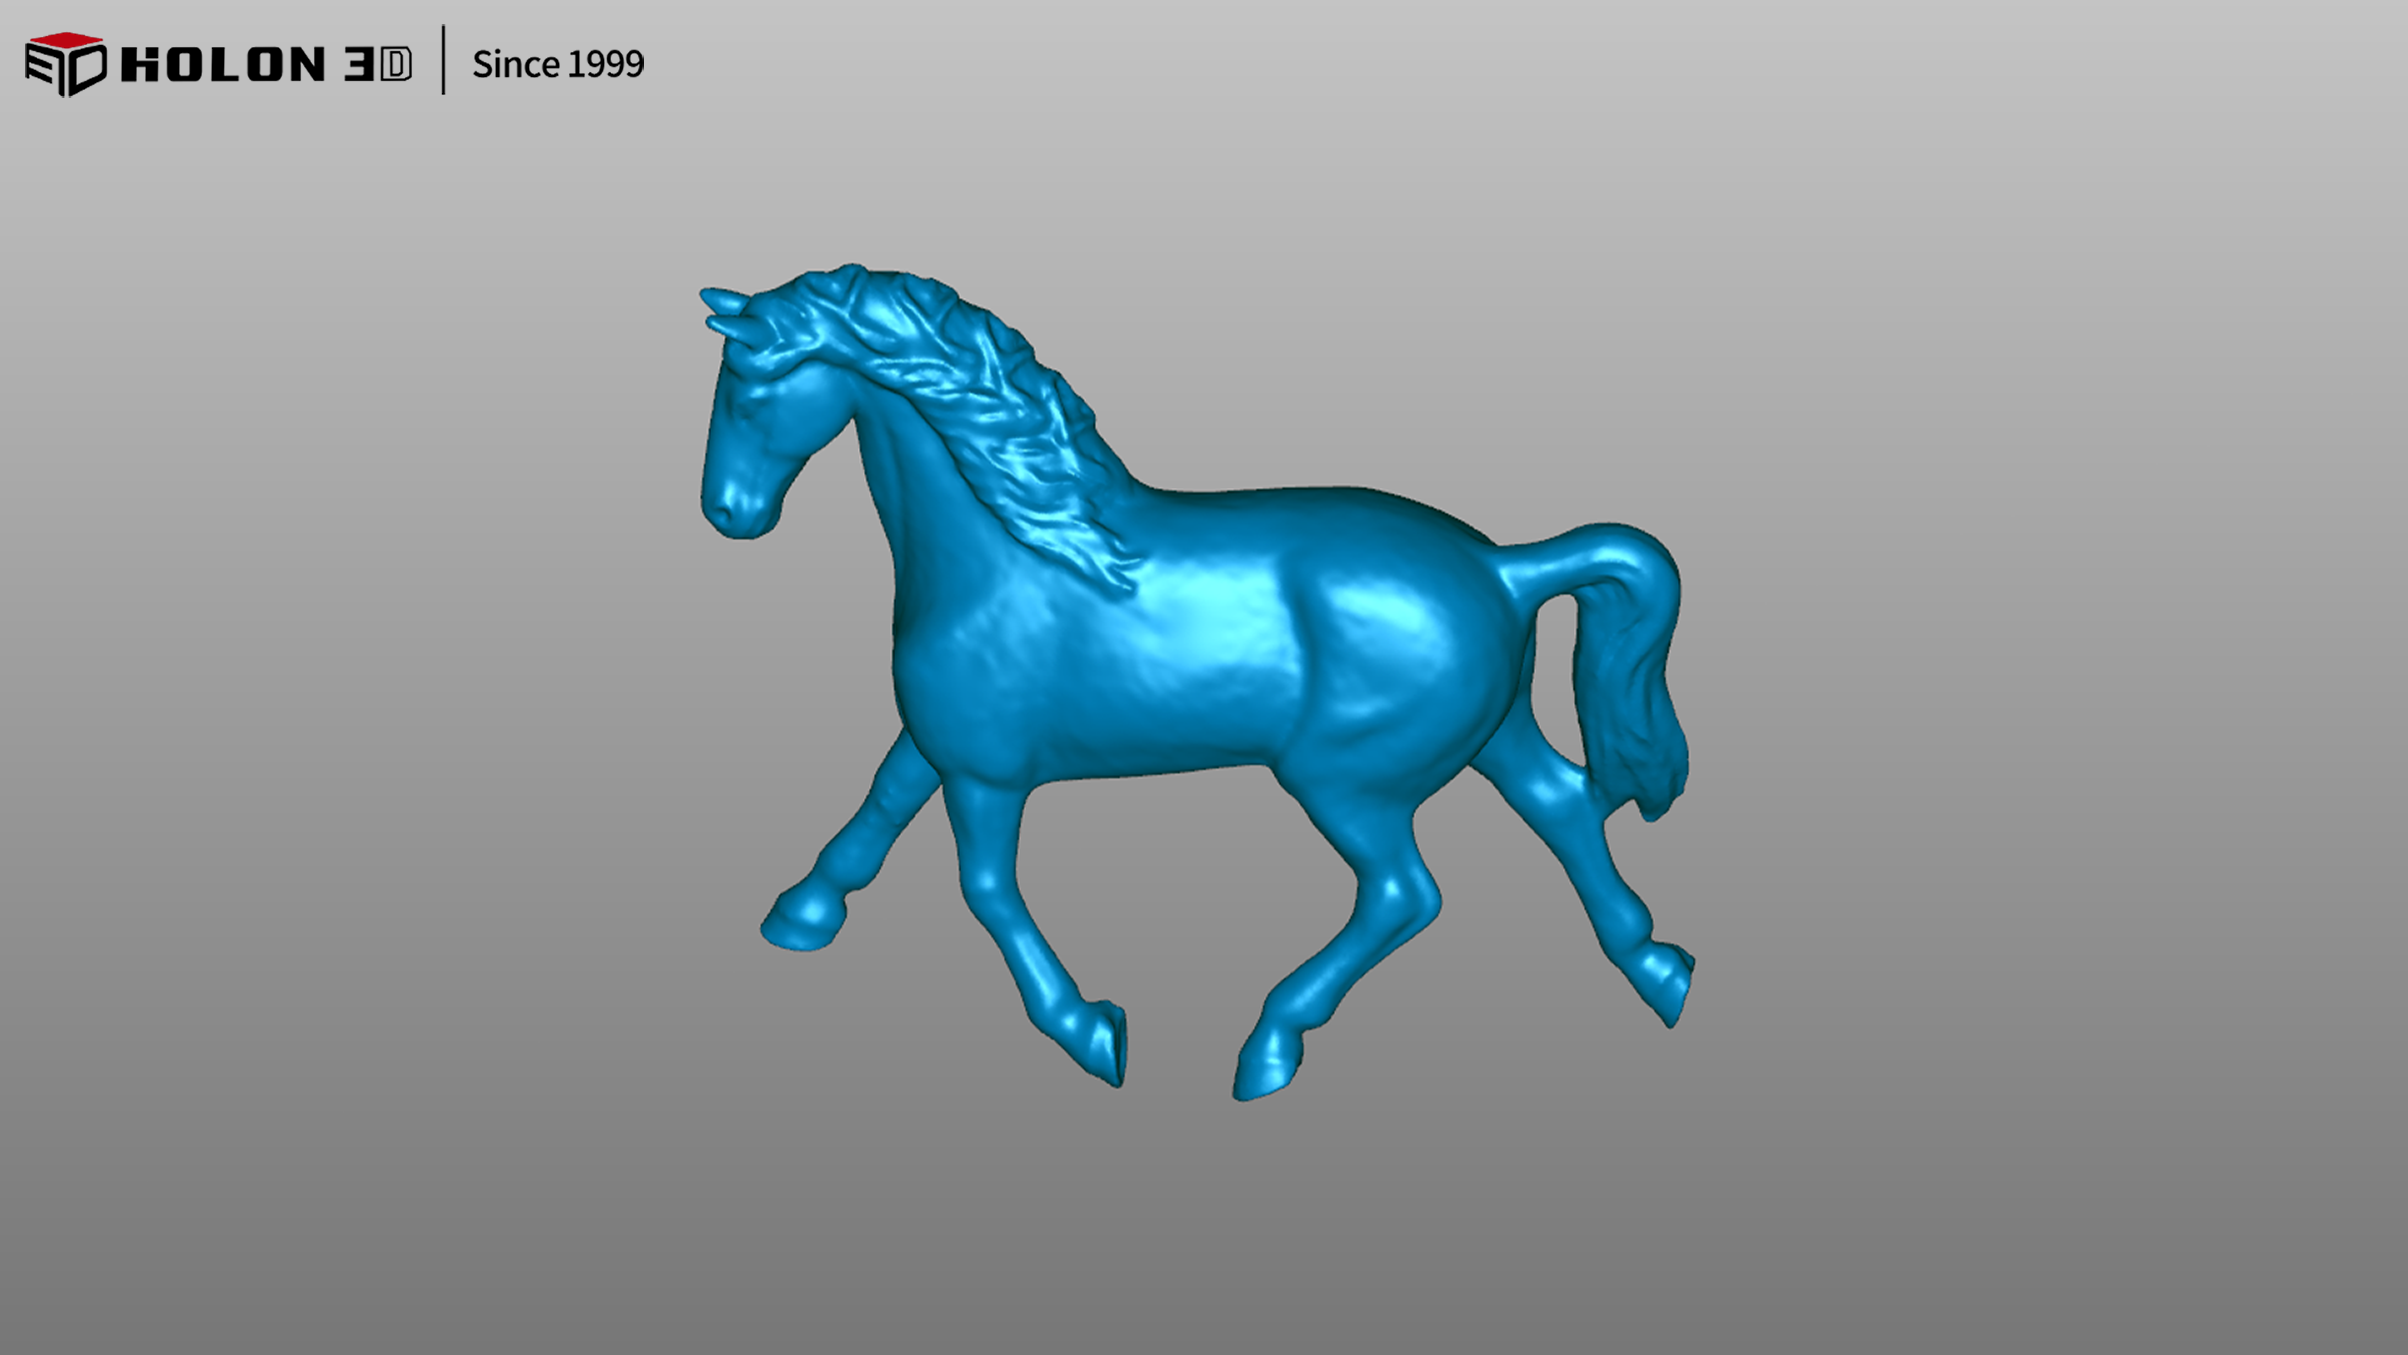
Task: Click the horse's rounded hindquarters
Action: coord(1420,640)
